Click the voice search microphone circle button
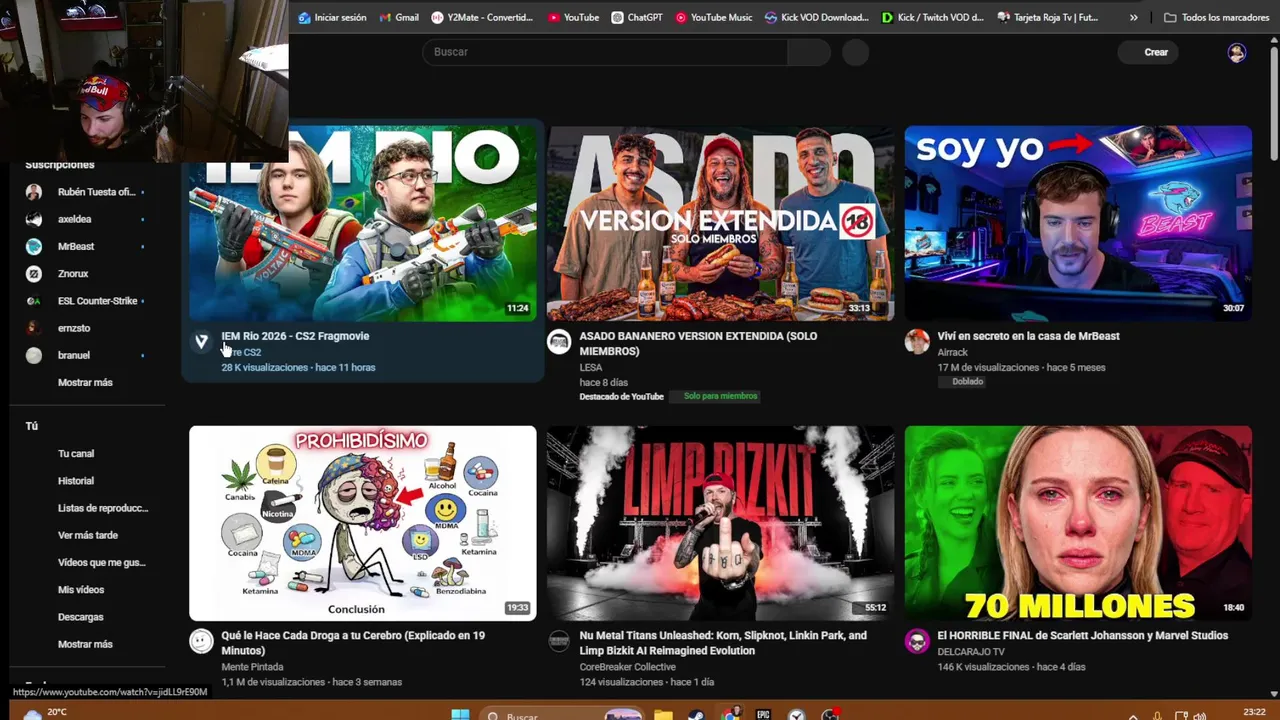This screenshot has height=720, width=1280. [x=856, y=52]
